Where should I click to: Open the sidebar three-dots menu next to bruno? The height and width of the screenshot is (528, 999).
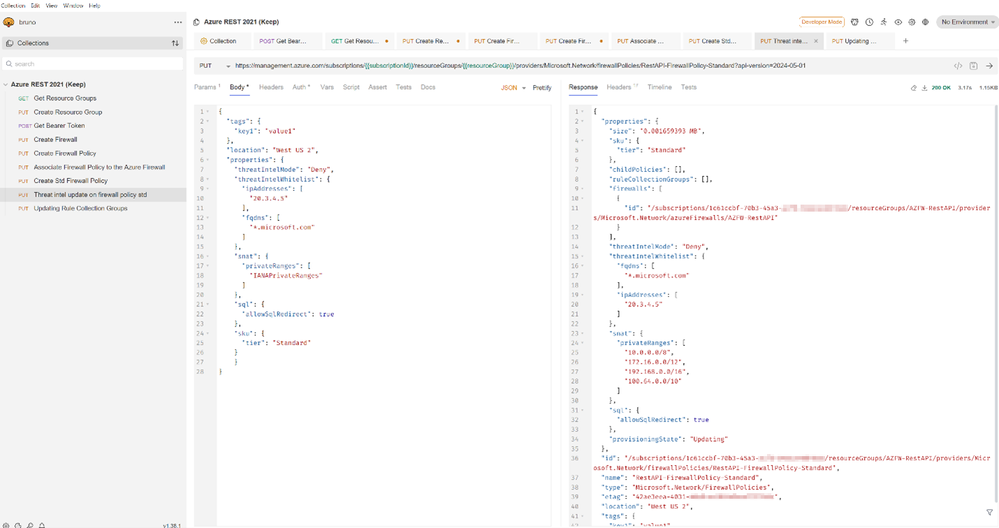[178, 22]
